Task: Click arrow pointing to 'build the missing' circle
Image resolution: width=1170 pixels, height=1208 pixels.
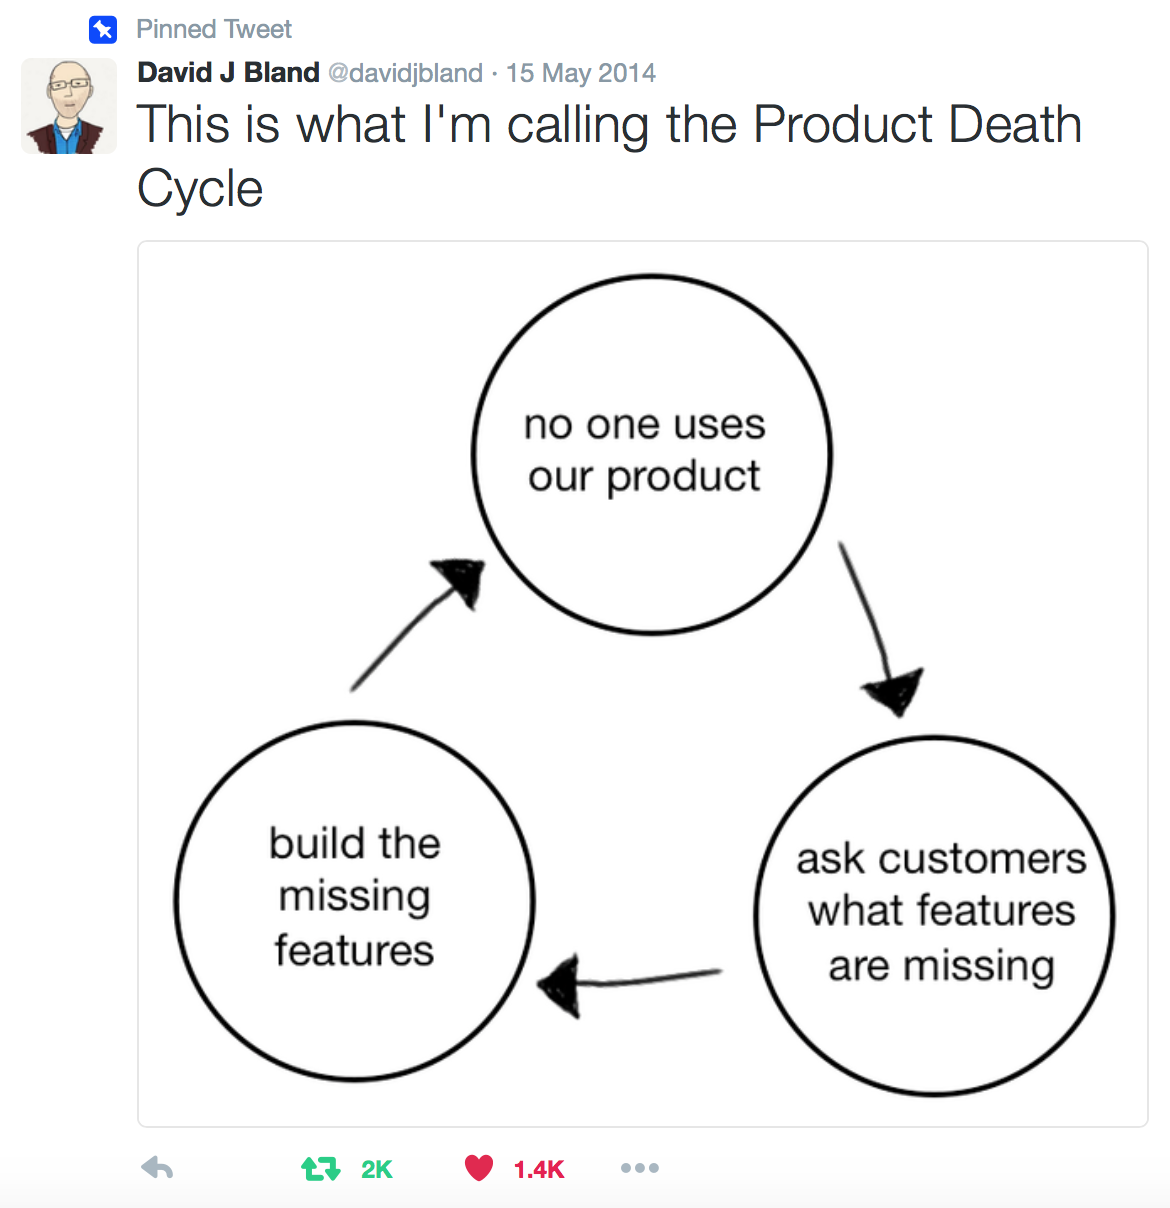Action: click(x=629, y=985)
